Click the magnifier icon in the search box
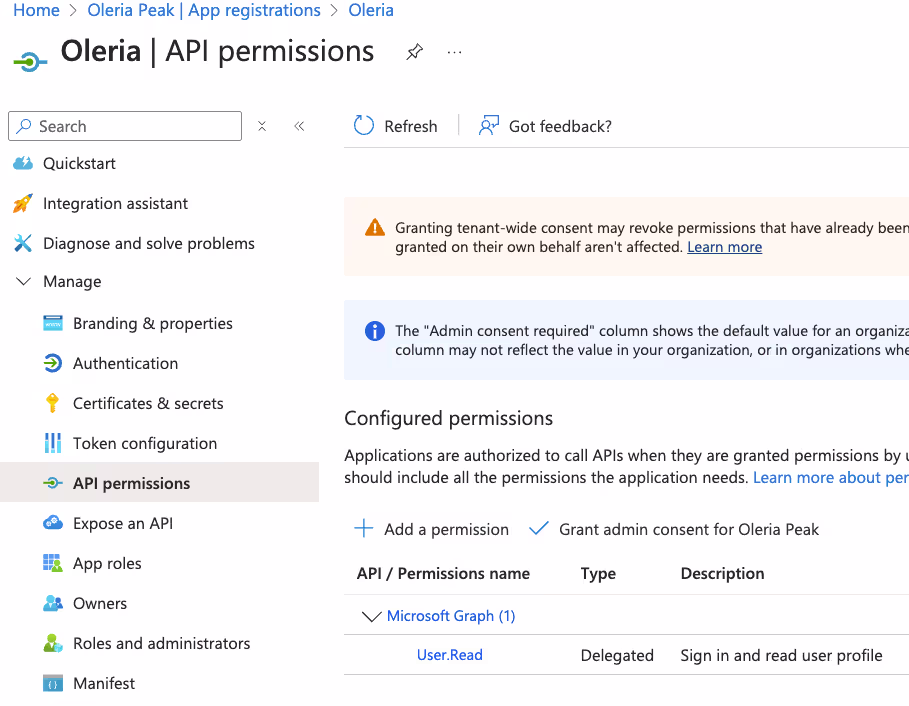This screenshot has height=706, width=909. tap(24, 126)
